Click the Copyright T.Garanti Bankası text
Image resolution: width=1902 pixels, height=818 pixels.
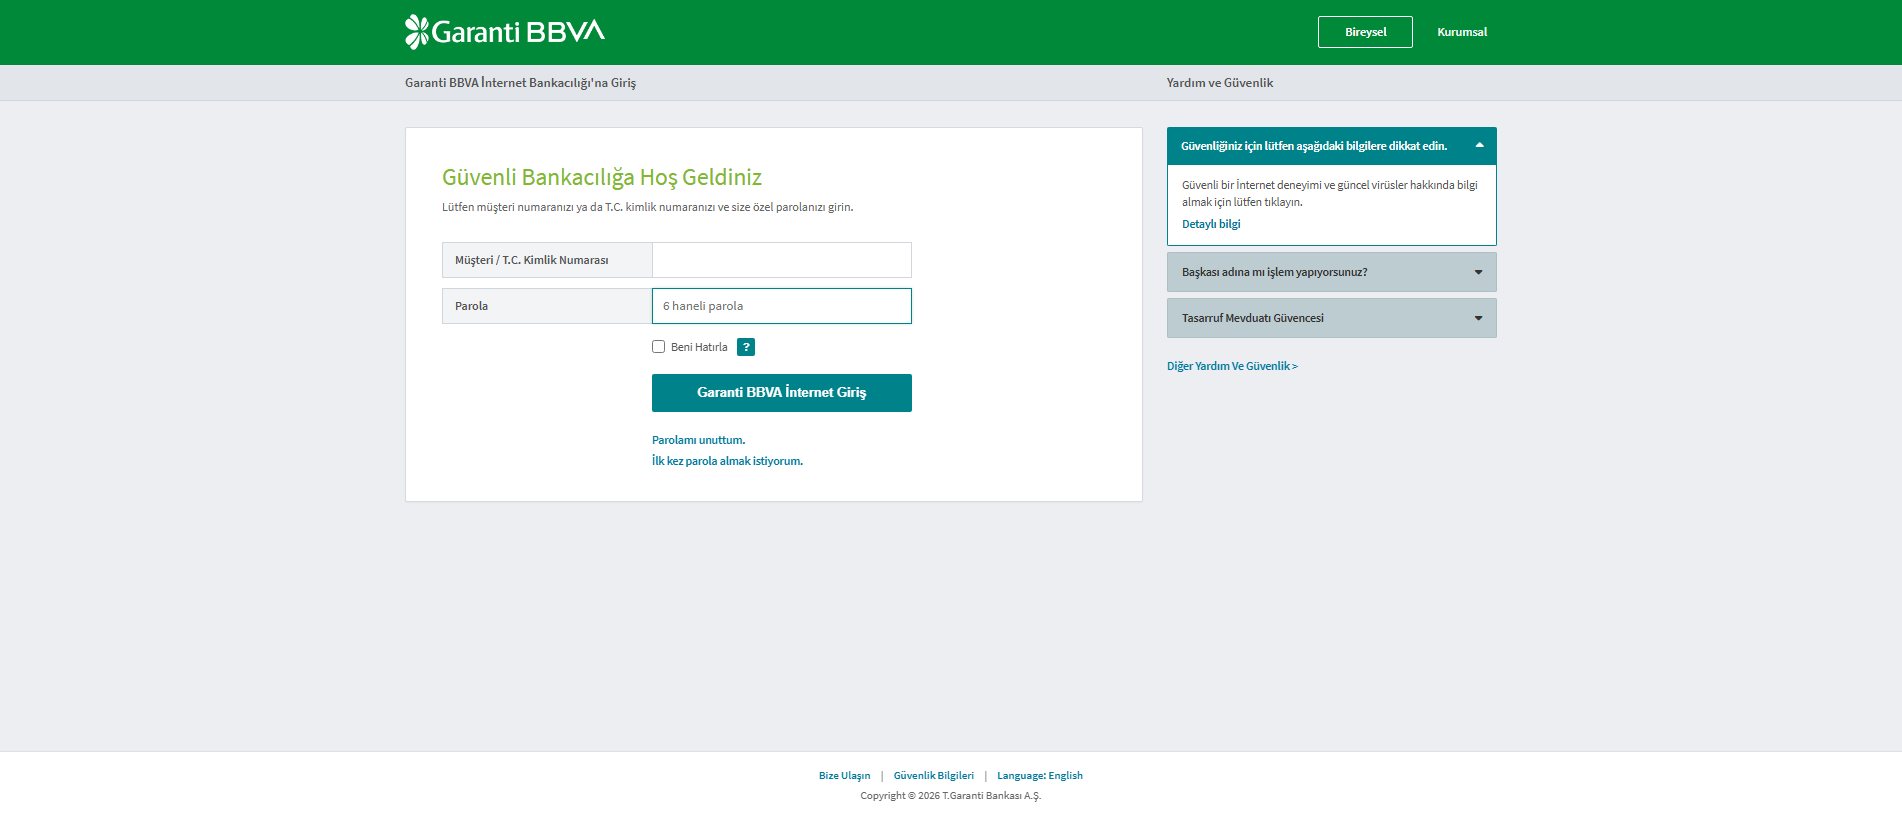point(951,796)
